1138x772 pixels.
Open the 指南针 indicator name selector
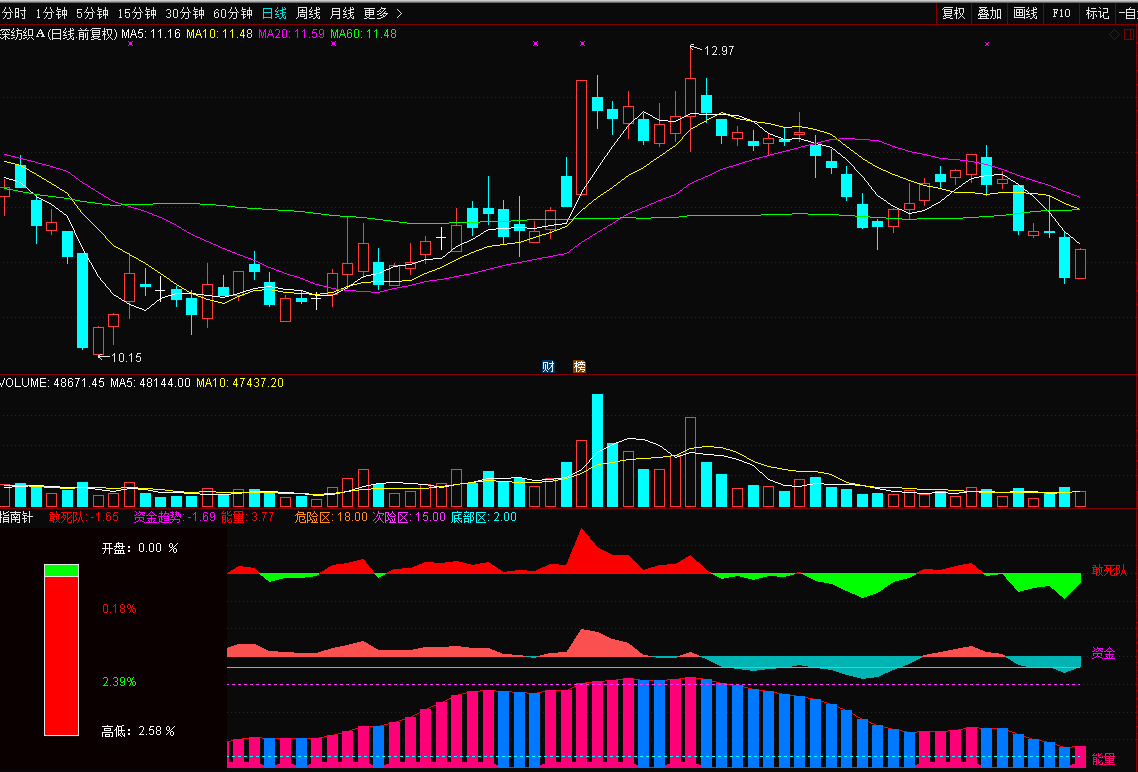16,517
